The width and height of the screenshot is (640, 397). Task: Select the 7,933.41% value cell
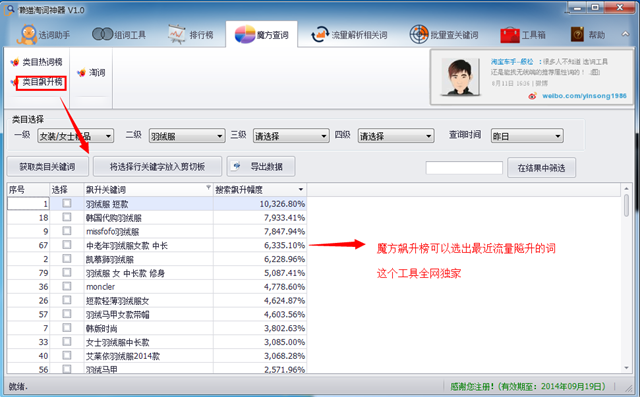pyautogui.click(x=260, y=217)
